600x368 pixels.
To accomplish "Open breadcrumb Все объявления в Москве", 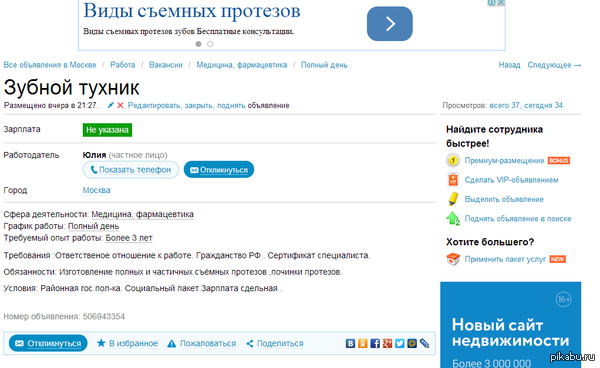I will click(50, 65).
